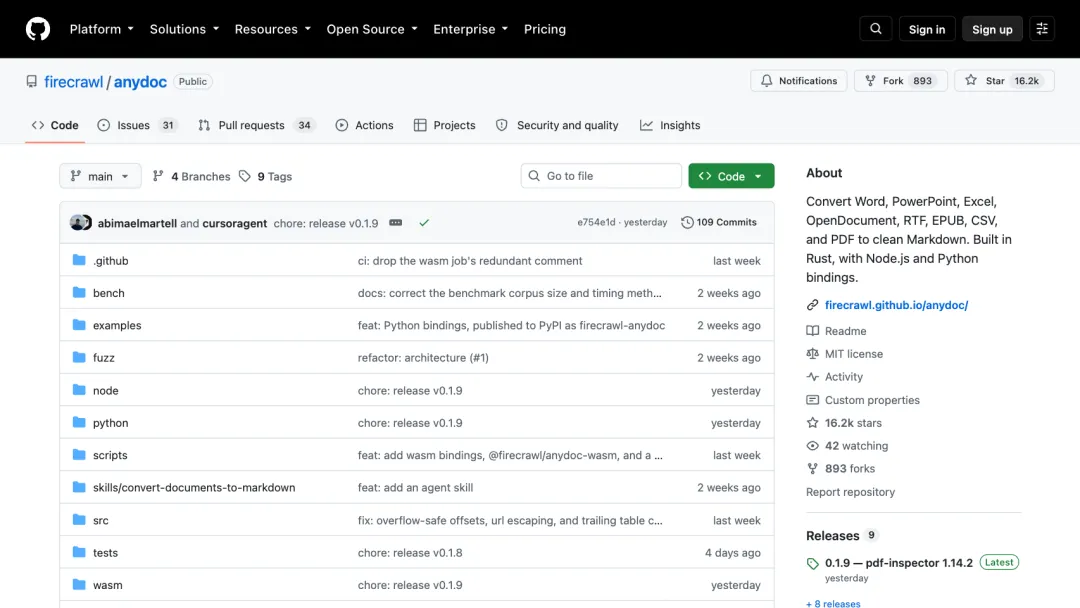Open the anydoc repository name link

pos(141,81)
